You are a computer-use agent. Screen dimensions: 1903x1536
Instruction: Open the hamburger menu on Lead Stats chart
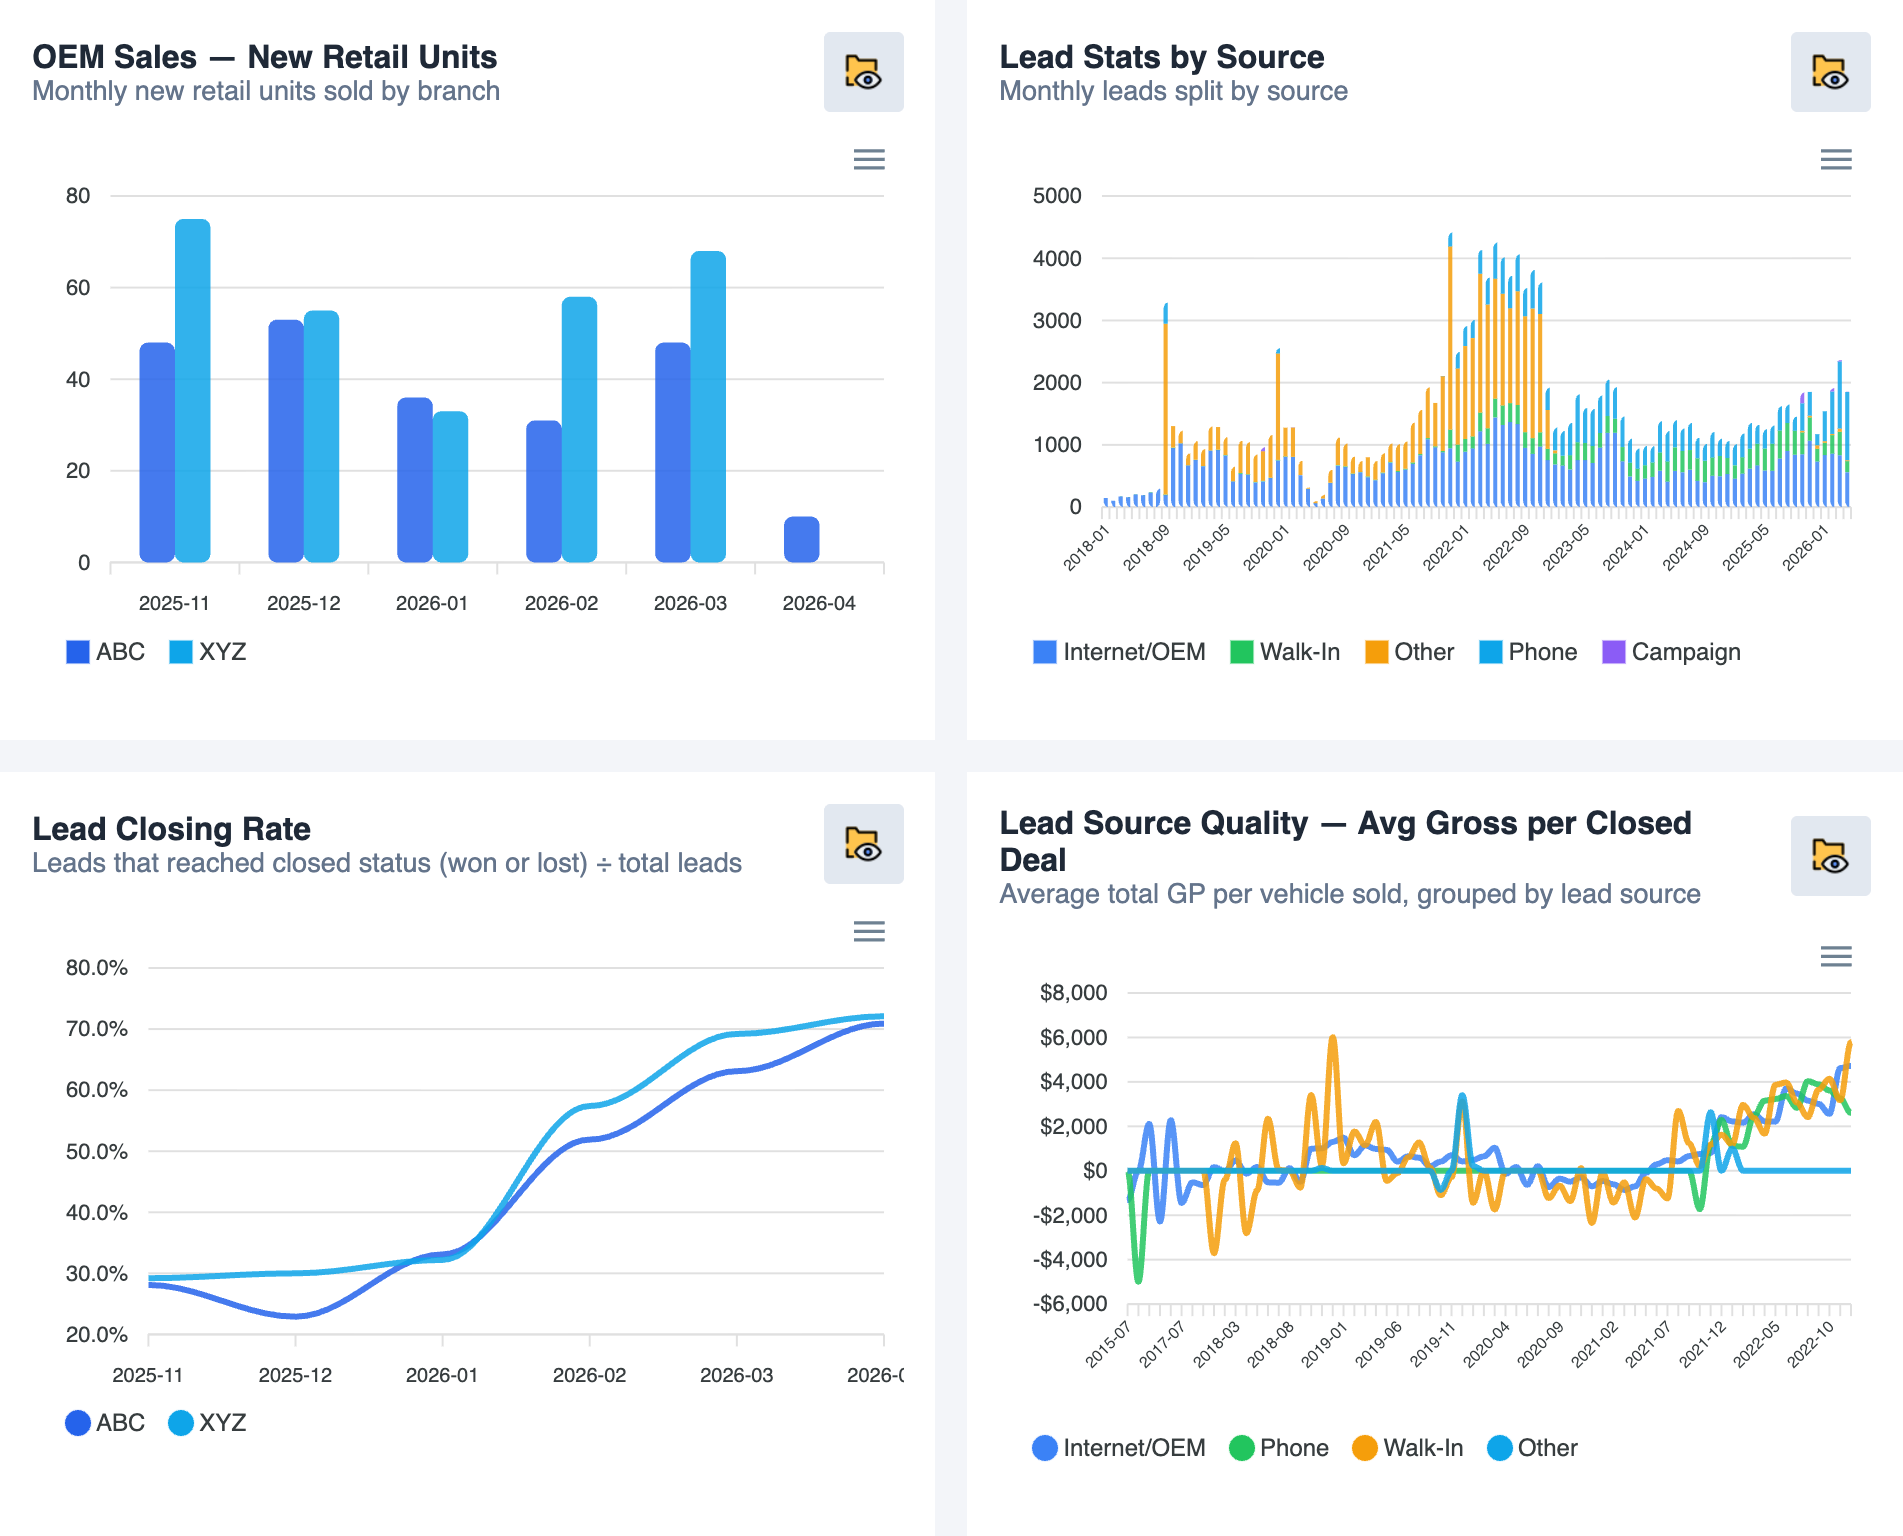(x=1834, y=160)
